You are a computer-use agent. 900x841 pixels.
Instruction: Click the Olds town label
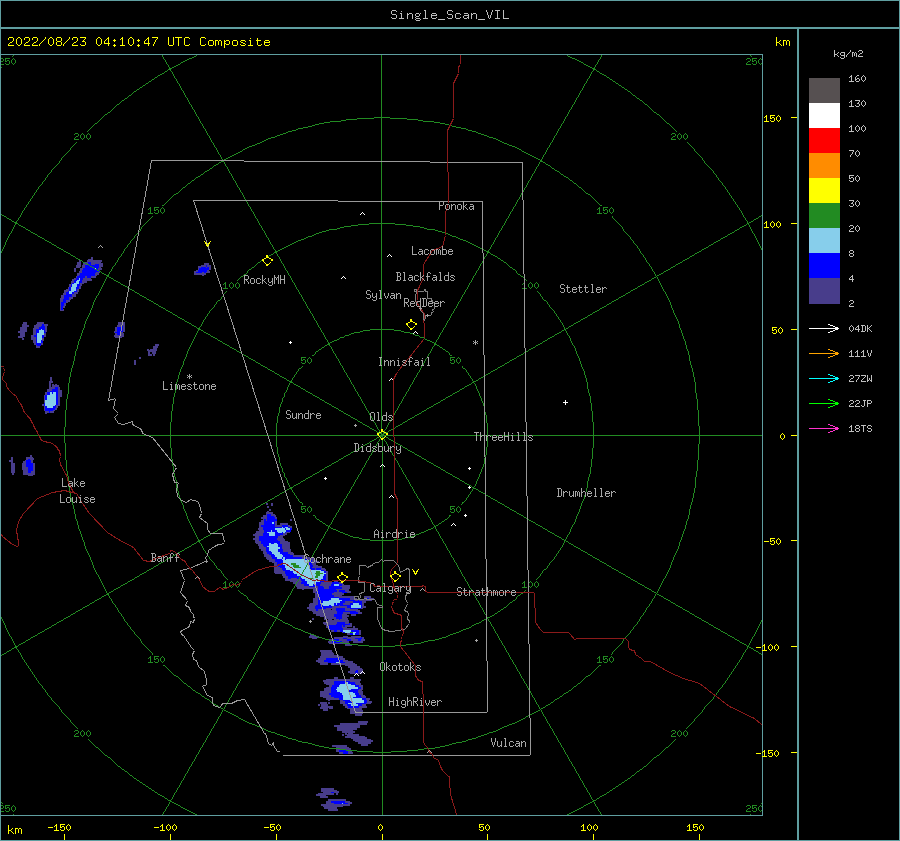point(381,417)
